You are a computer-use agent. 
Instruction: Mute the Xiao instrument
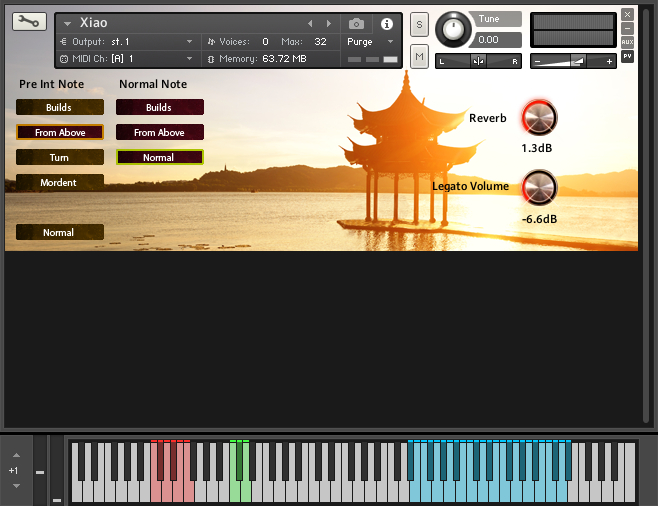(x=419, y=56)
